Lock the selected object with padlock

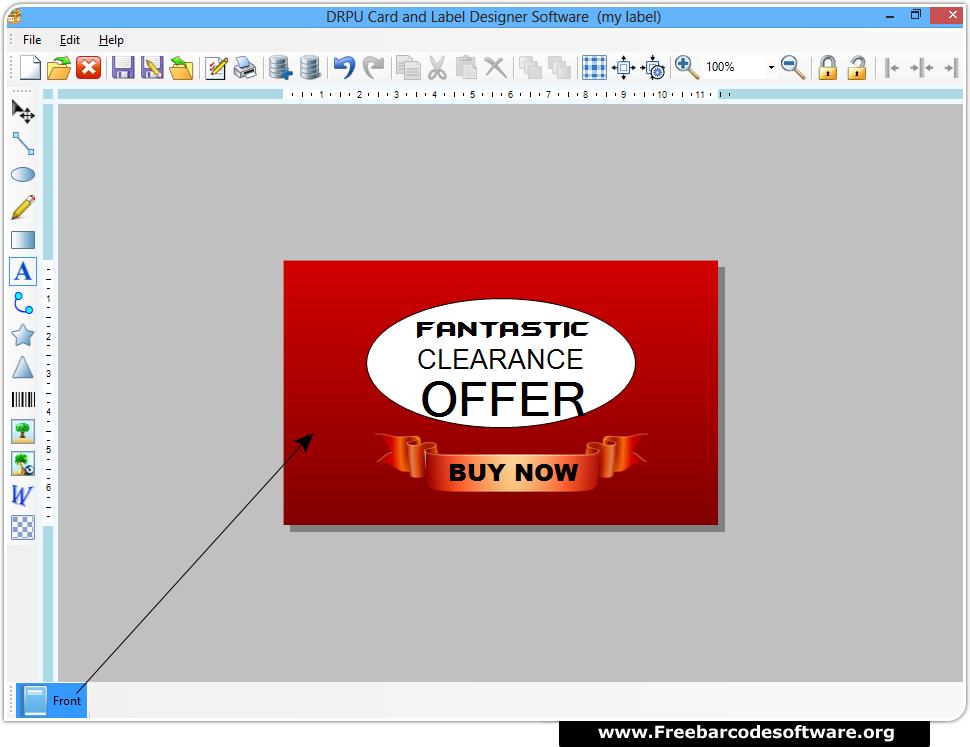(828, 67)
